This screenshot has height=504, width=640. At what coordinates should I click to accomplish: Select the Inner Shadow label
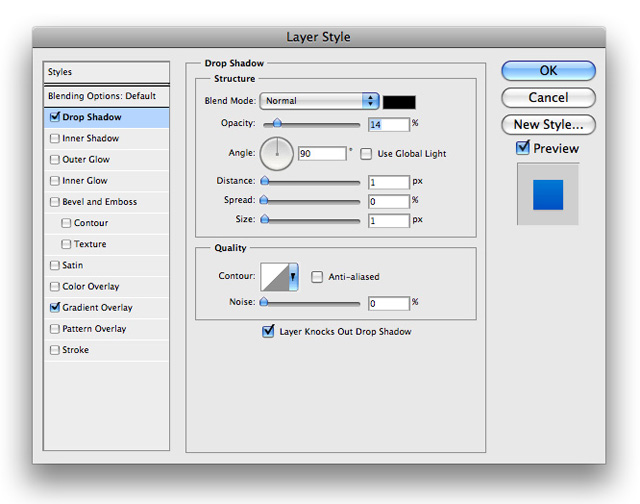coord(90,138)
